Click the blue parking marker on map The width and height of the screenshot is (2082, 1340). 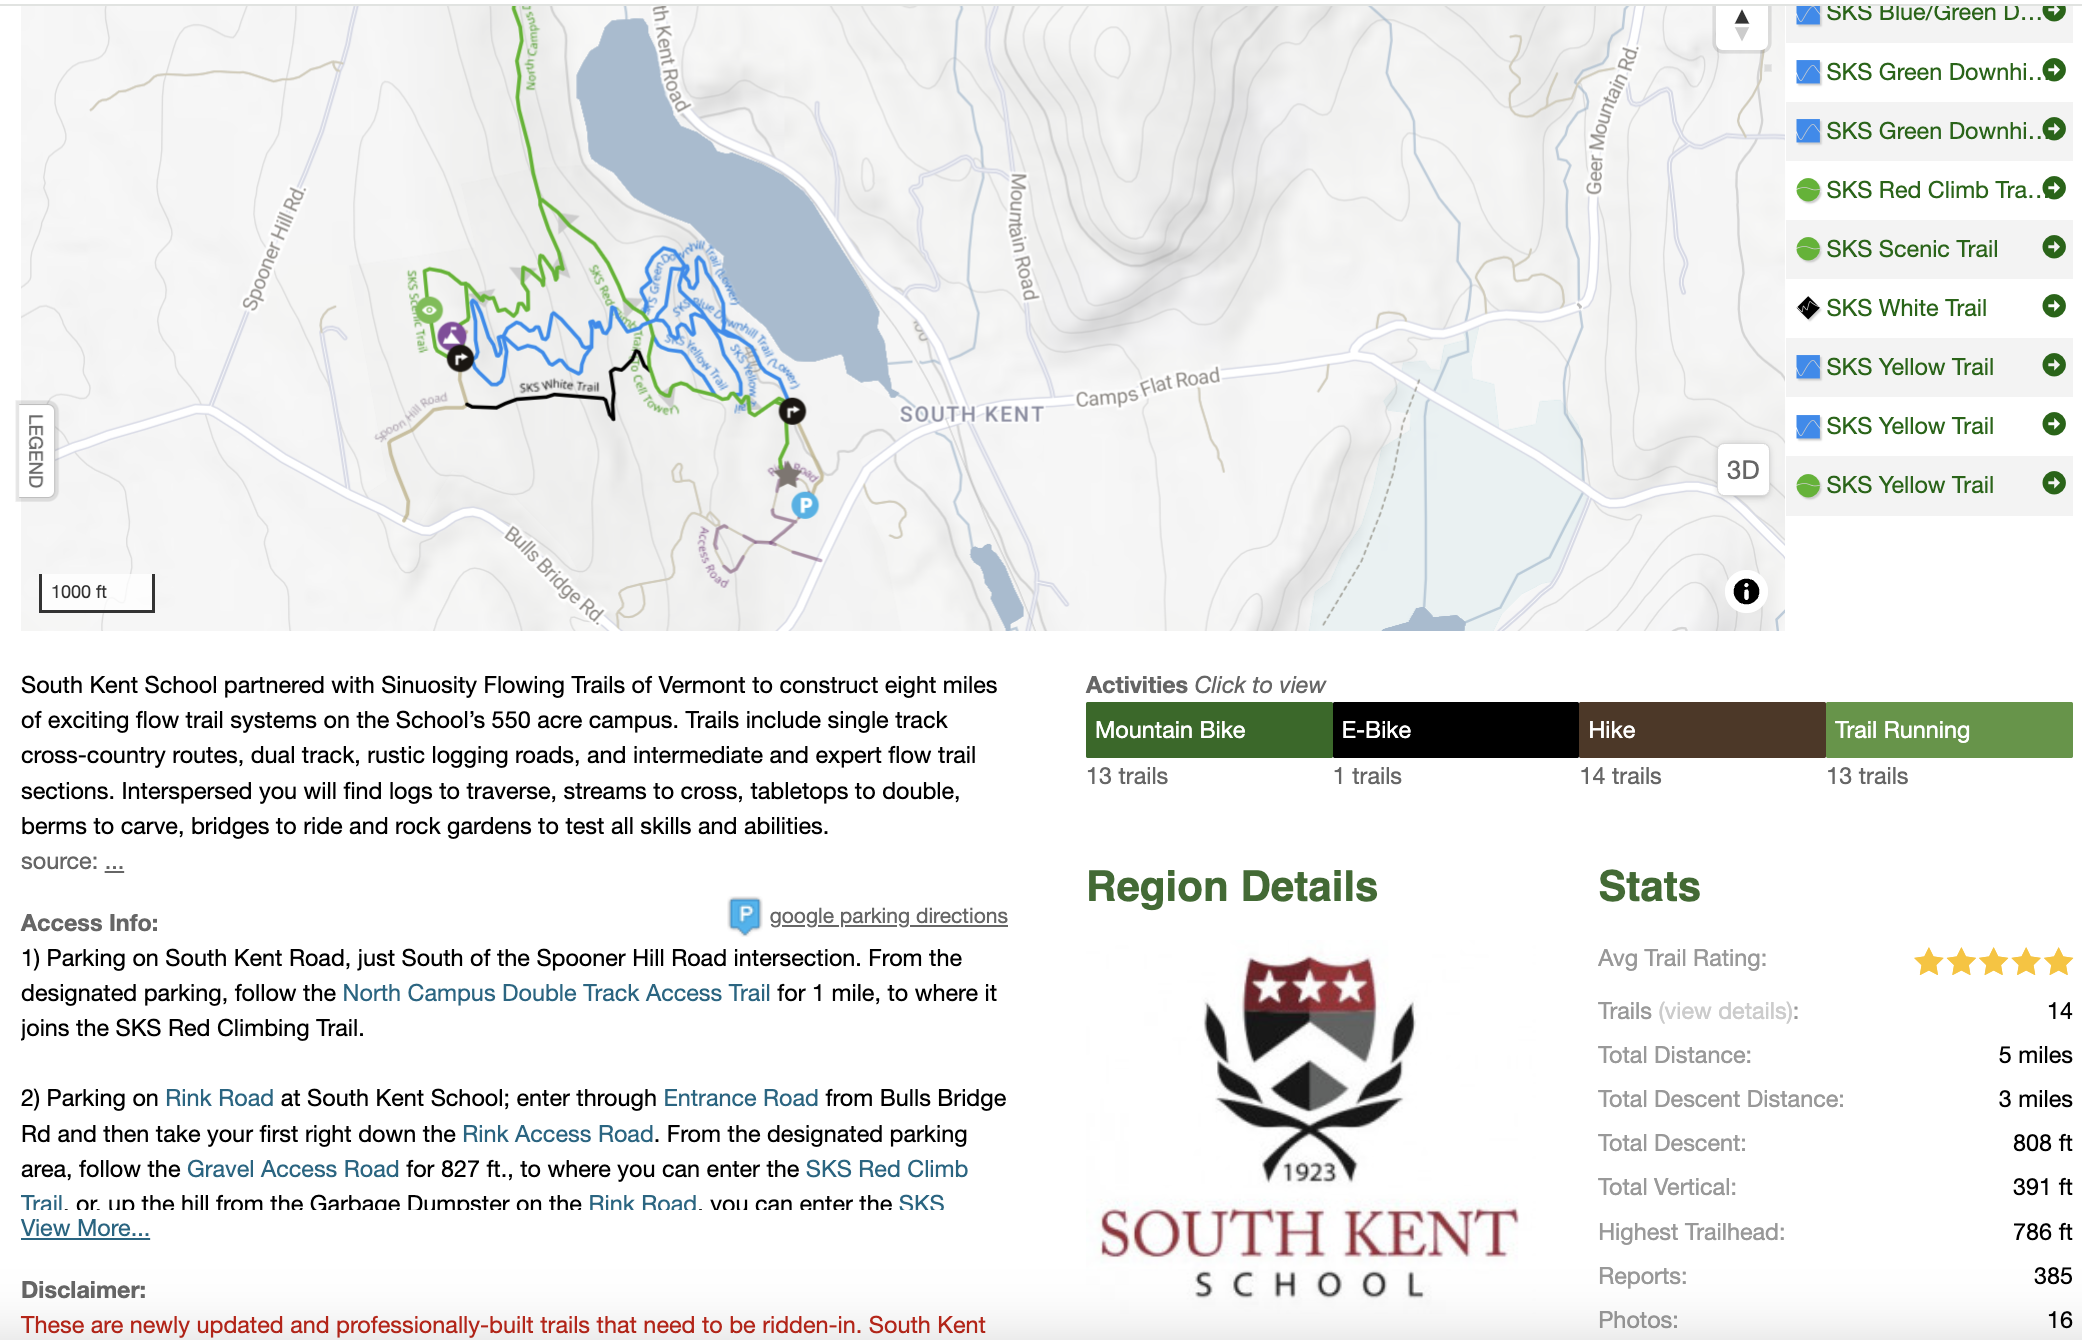pyautogui.click(x=805, y=505)
